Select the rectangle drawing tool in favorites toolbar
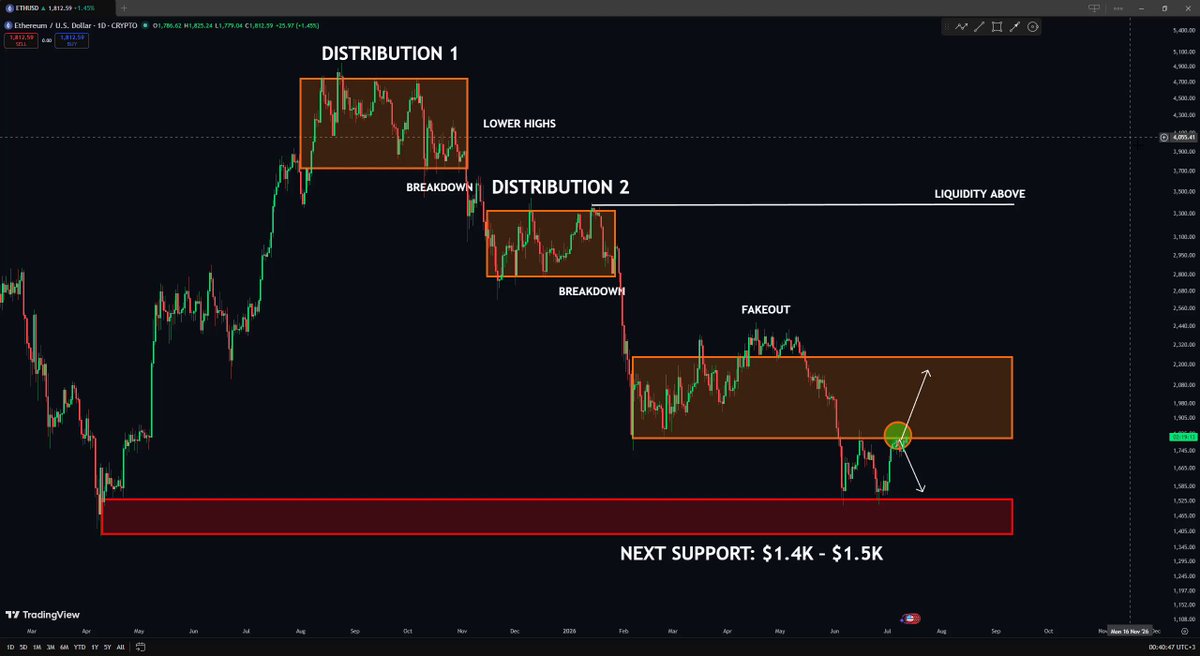 997,27
